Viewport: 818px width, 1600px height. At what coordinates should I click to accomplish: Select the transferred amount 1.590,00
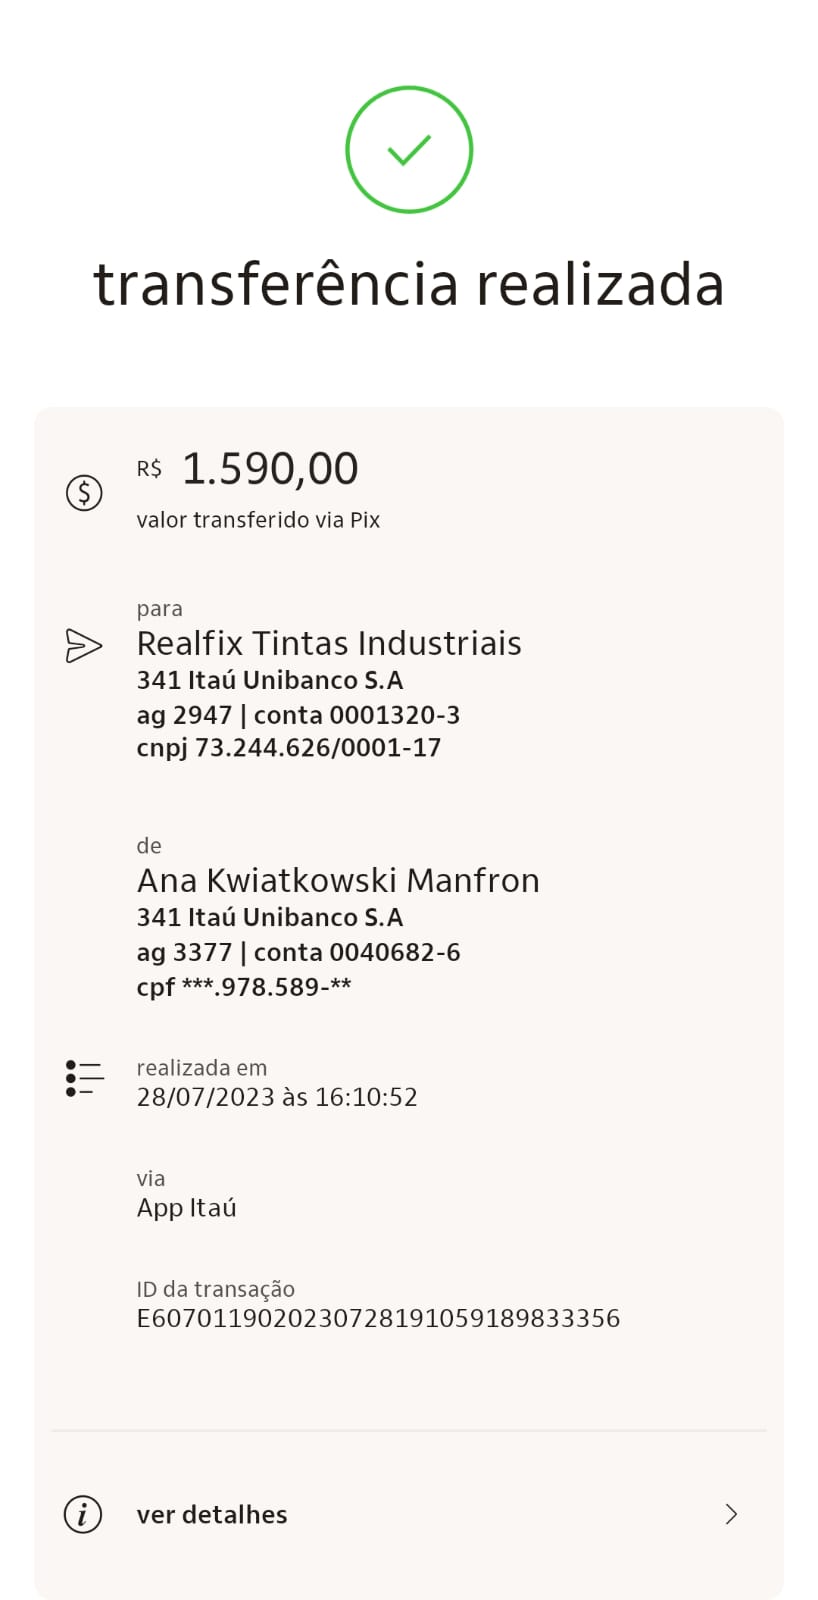[269, 469]
